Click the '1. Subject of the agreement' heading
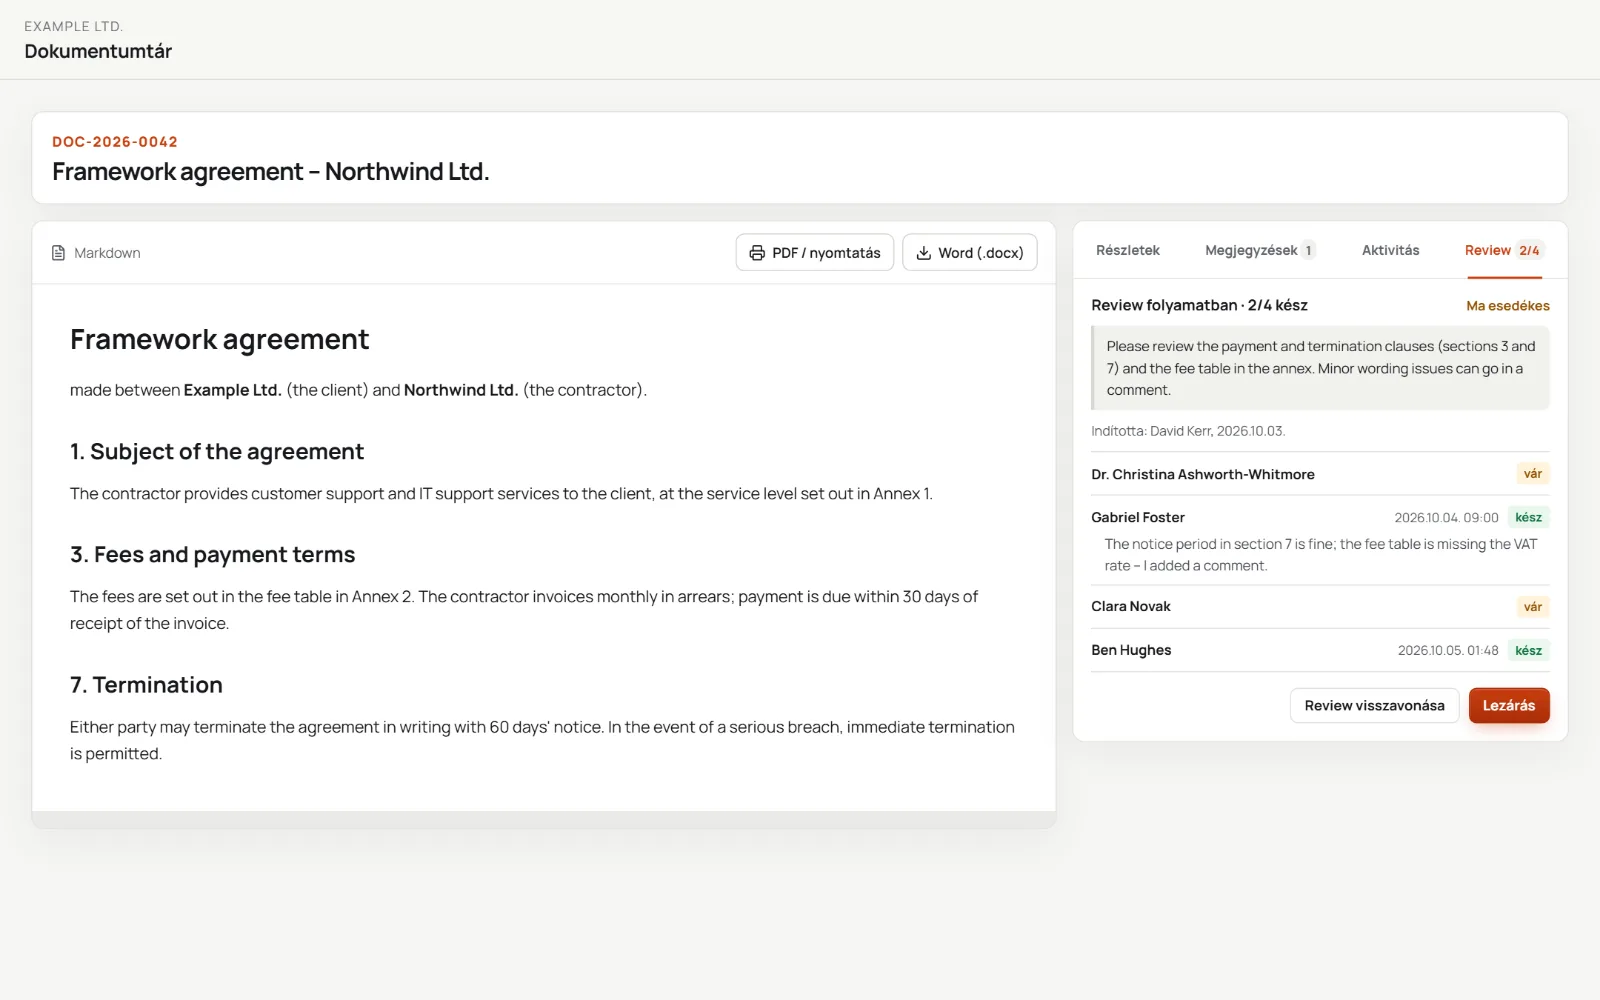The height and width of the screenshot is (1000, 1600). [x=217, y=452]
